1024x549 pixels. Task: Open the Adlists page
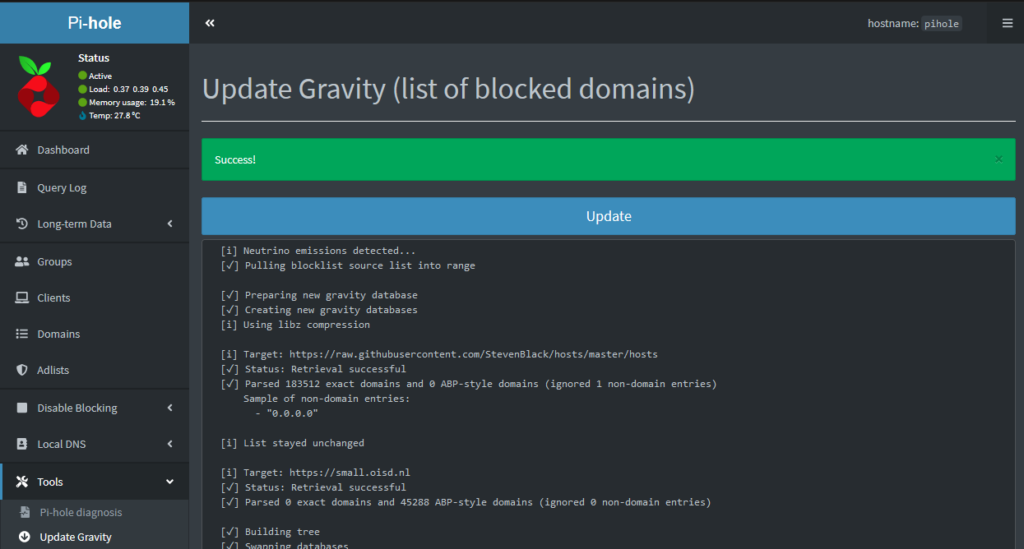coord(95,369)
